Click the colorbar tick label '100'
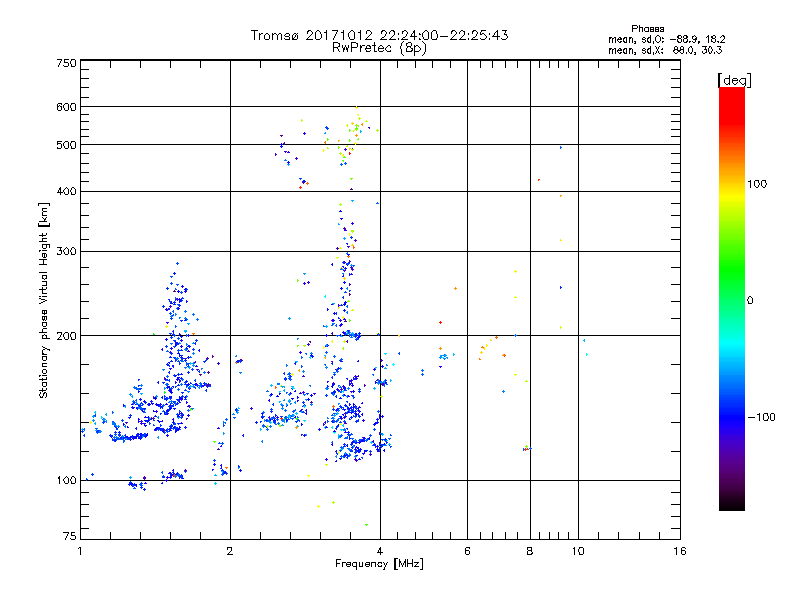 pyautogui.click(x=757, y=184)
